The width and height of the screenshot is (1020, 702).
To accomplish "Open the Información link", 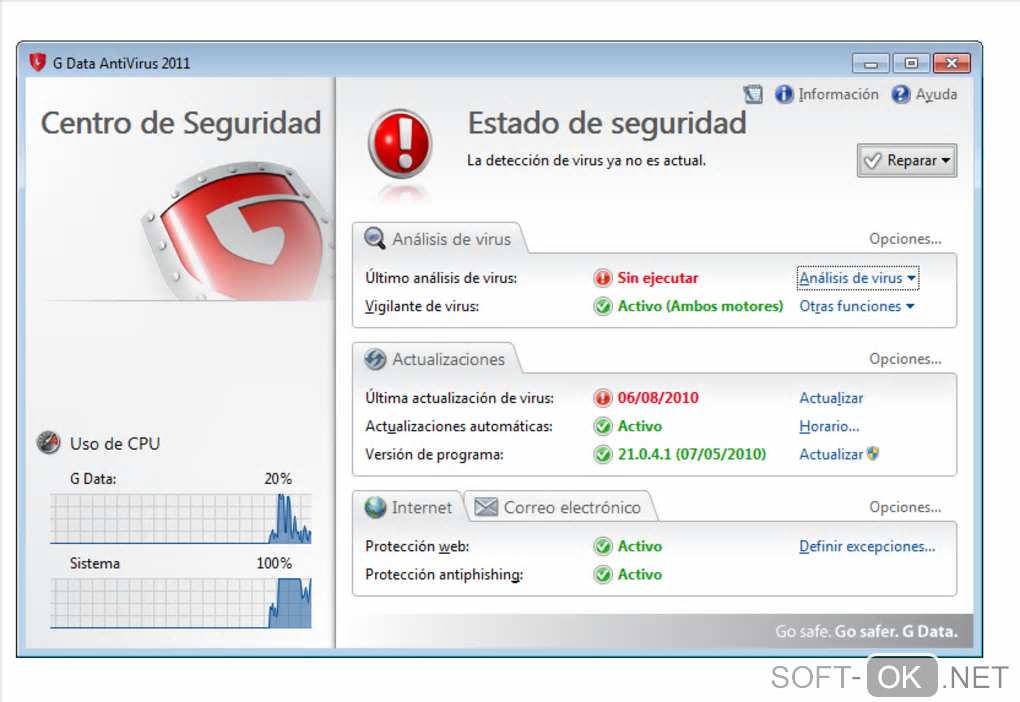I will (839, 94).
